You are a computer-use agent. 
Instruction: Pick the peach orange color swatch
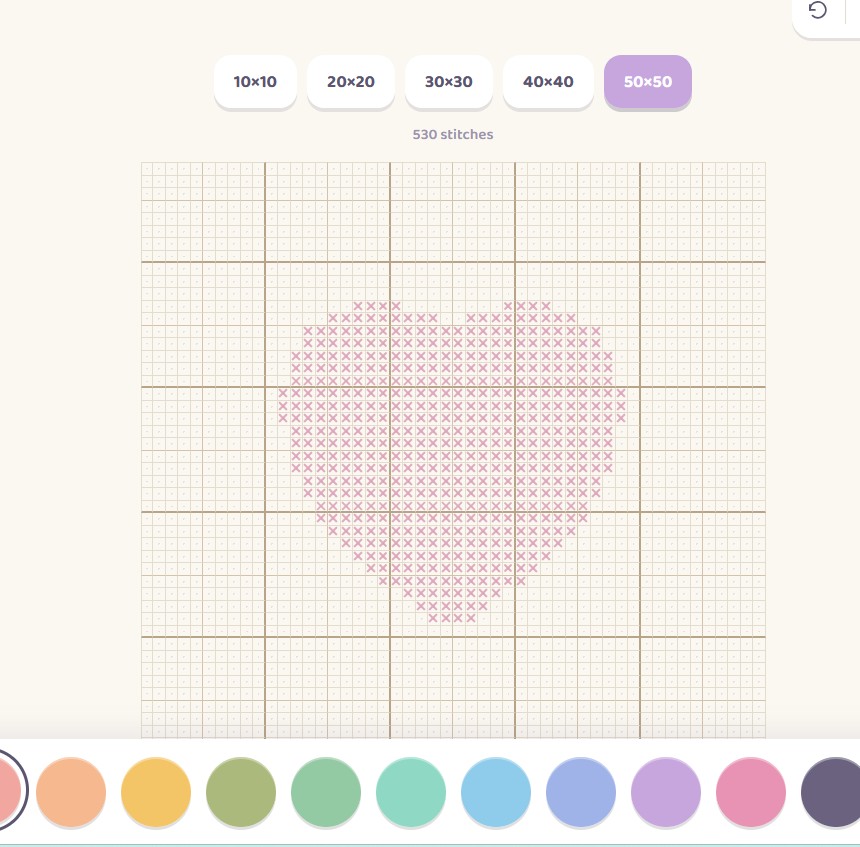pyautogui.click(x=71, y=792)
